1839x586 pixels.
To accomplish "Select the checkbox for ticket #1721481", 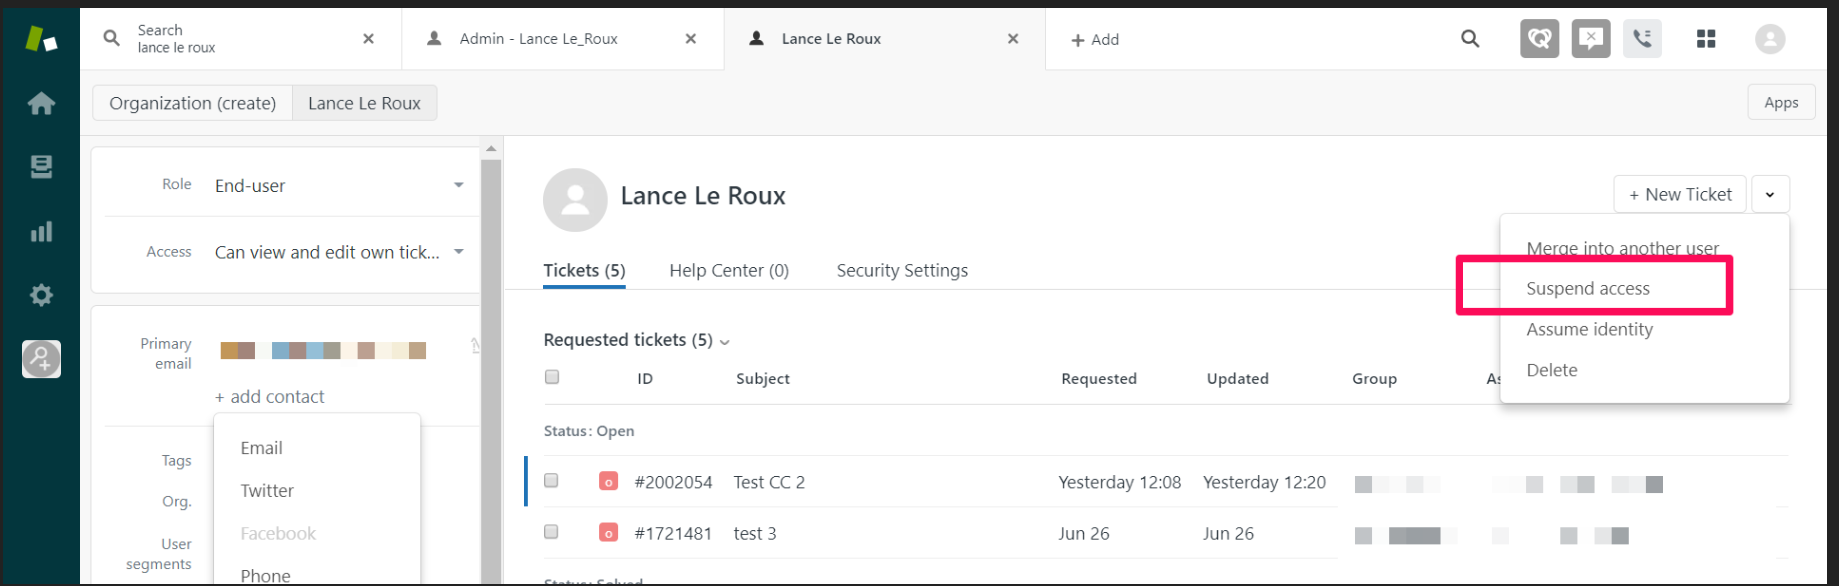I will point(551,532).
